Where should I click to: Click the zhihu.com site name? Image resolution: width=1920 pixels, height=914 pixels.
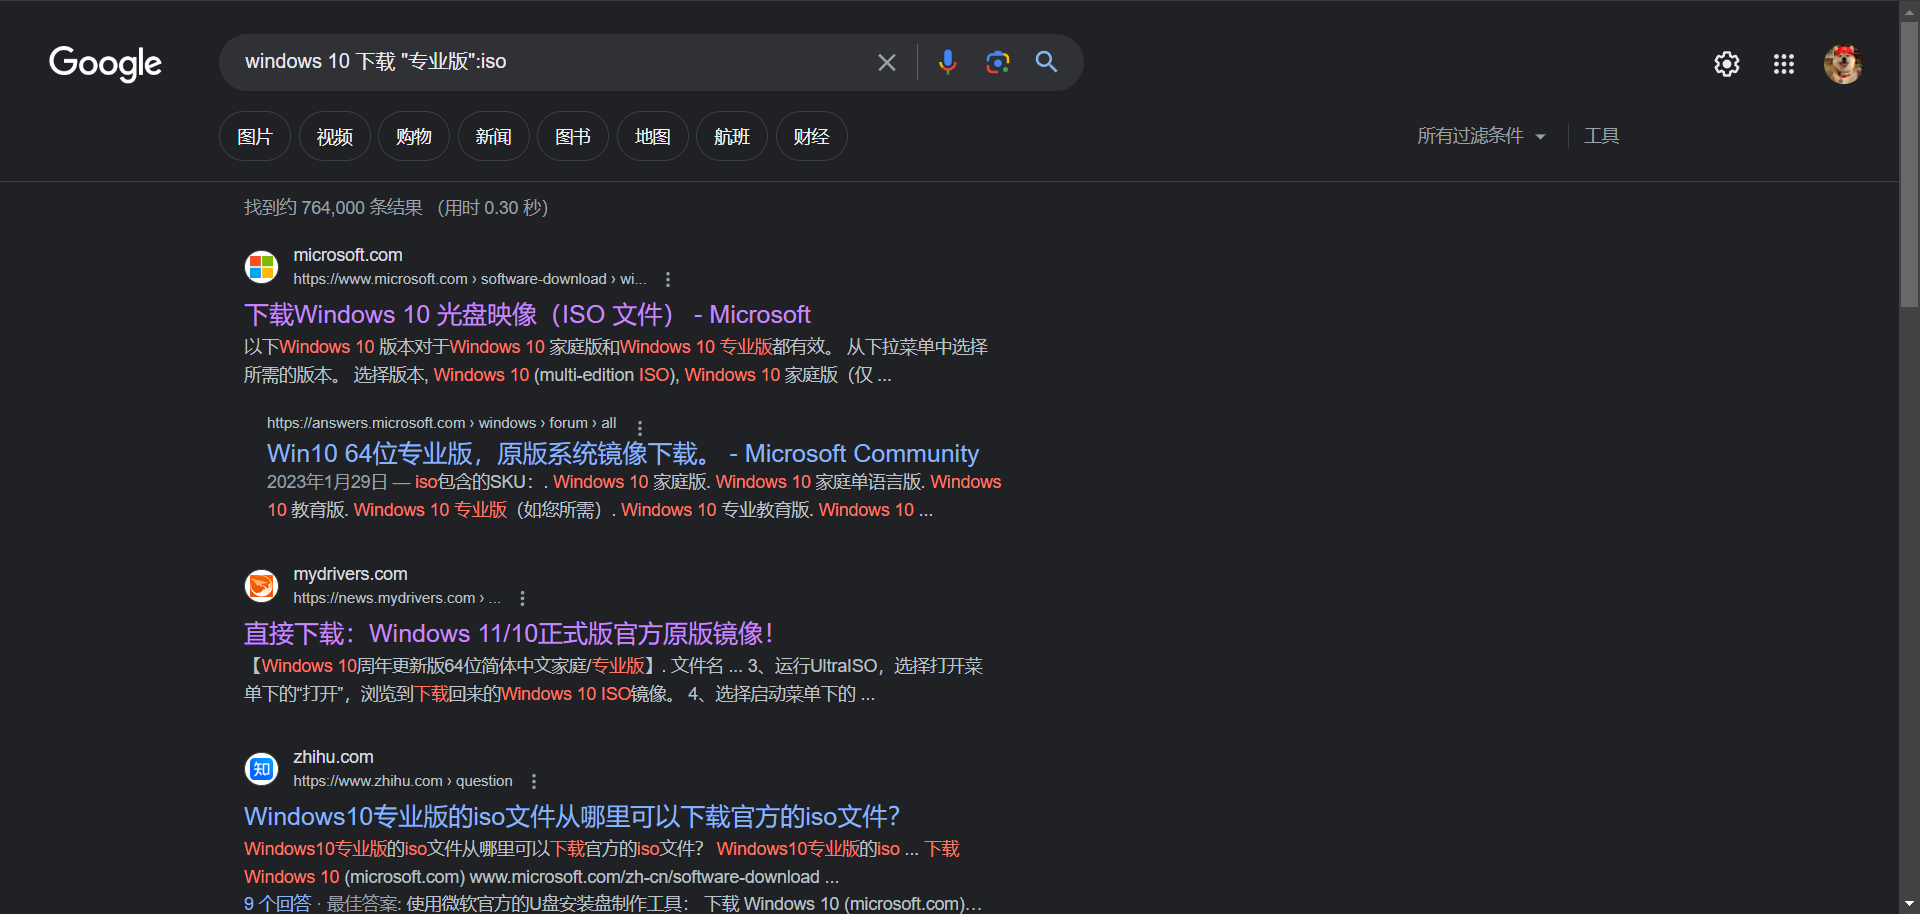[x=333, y=757]
